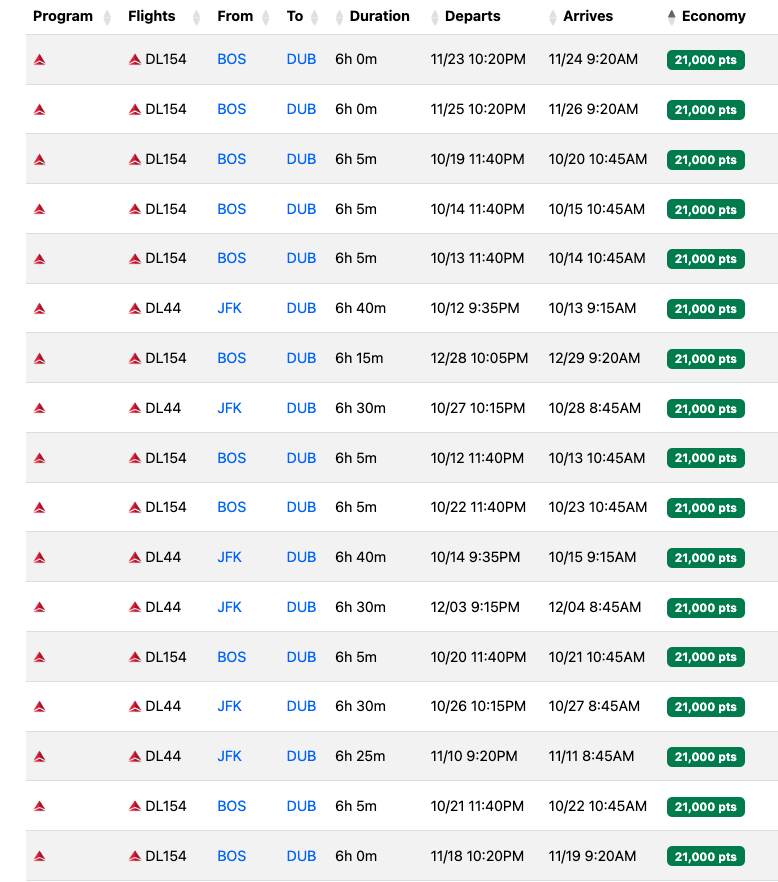Select 21,000 pts fare for 12/03 DL44 flight
778x882 pixels.
(x=705, y=608)
